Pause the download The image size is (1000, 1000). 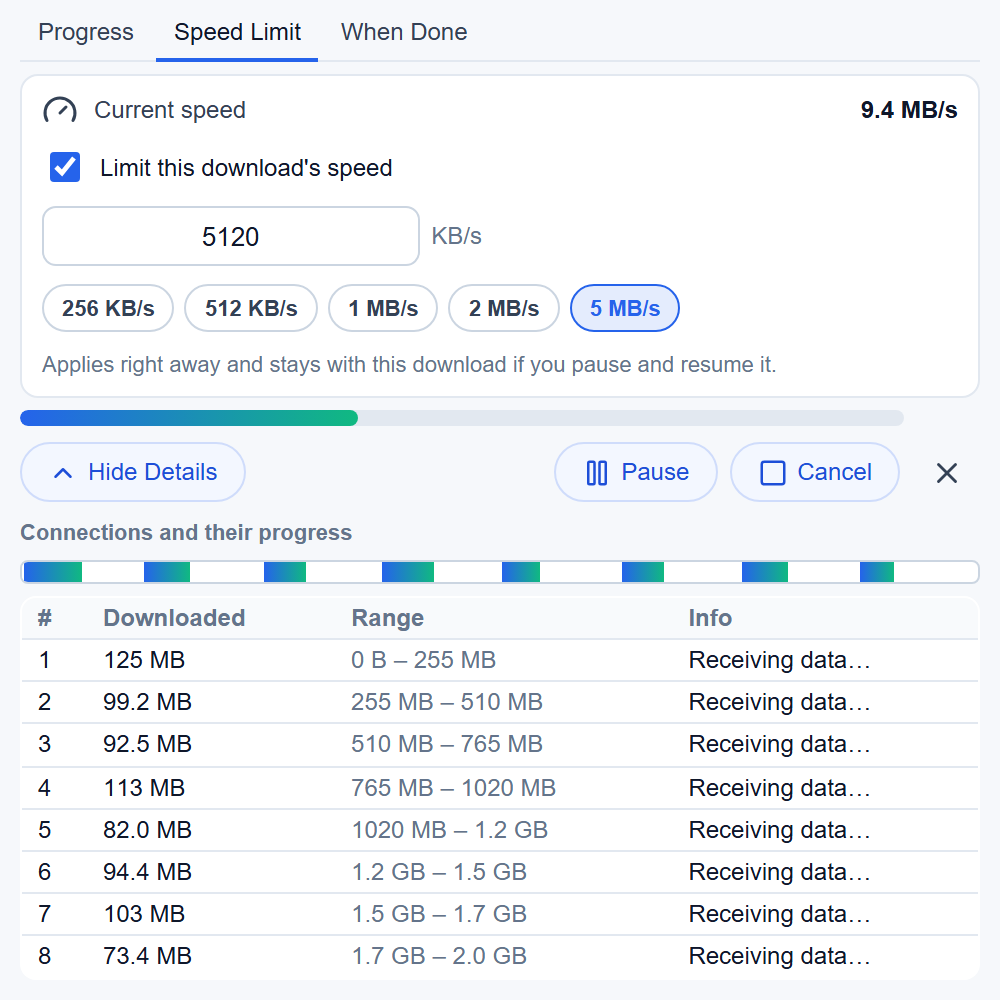(636, 472)
